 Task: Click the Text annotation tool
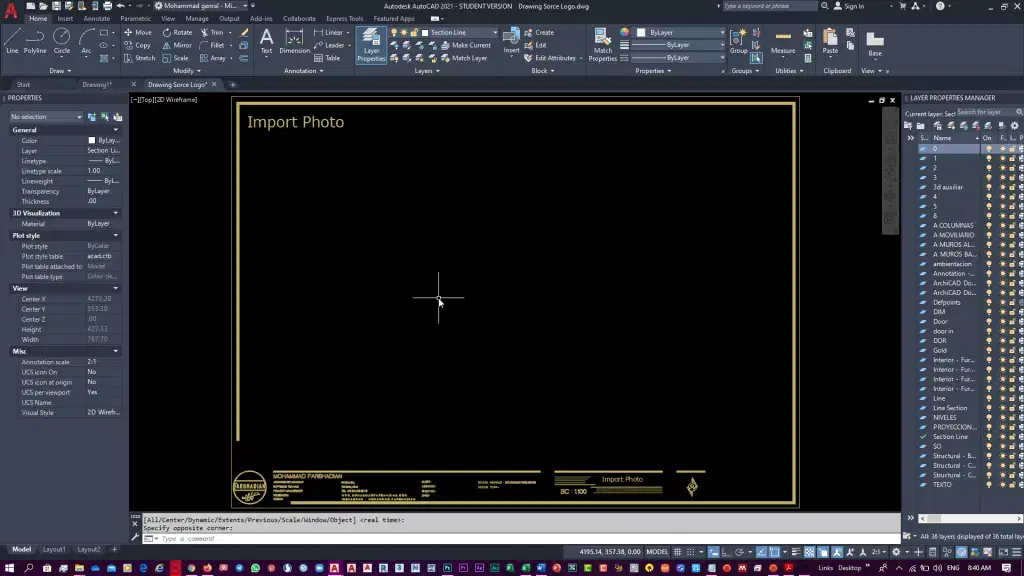[266, 40]
